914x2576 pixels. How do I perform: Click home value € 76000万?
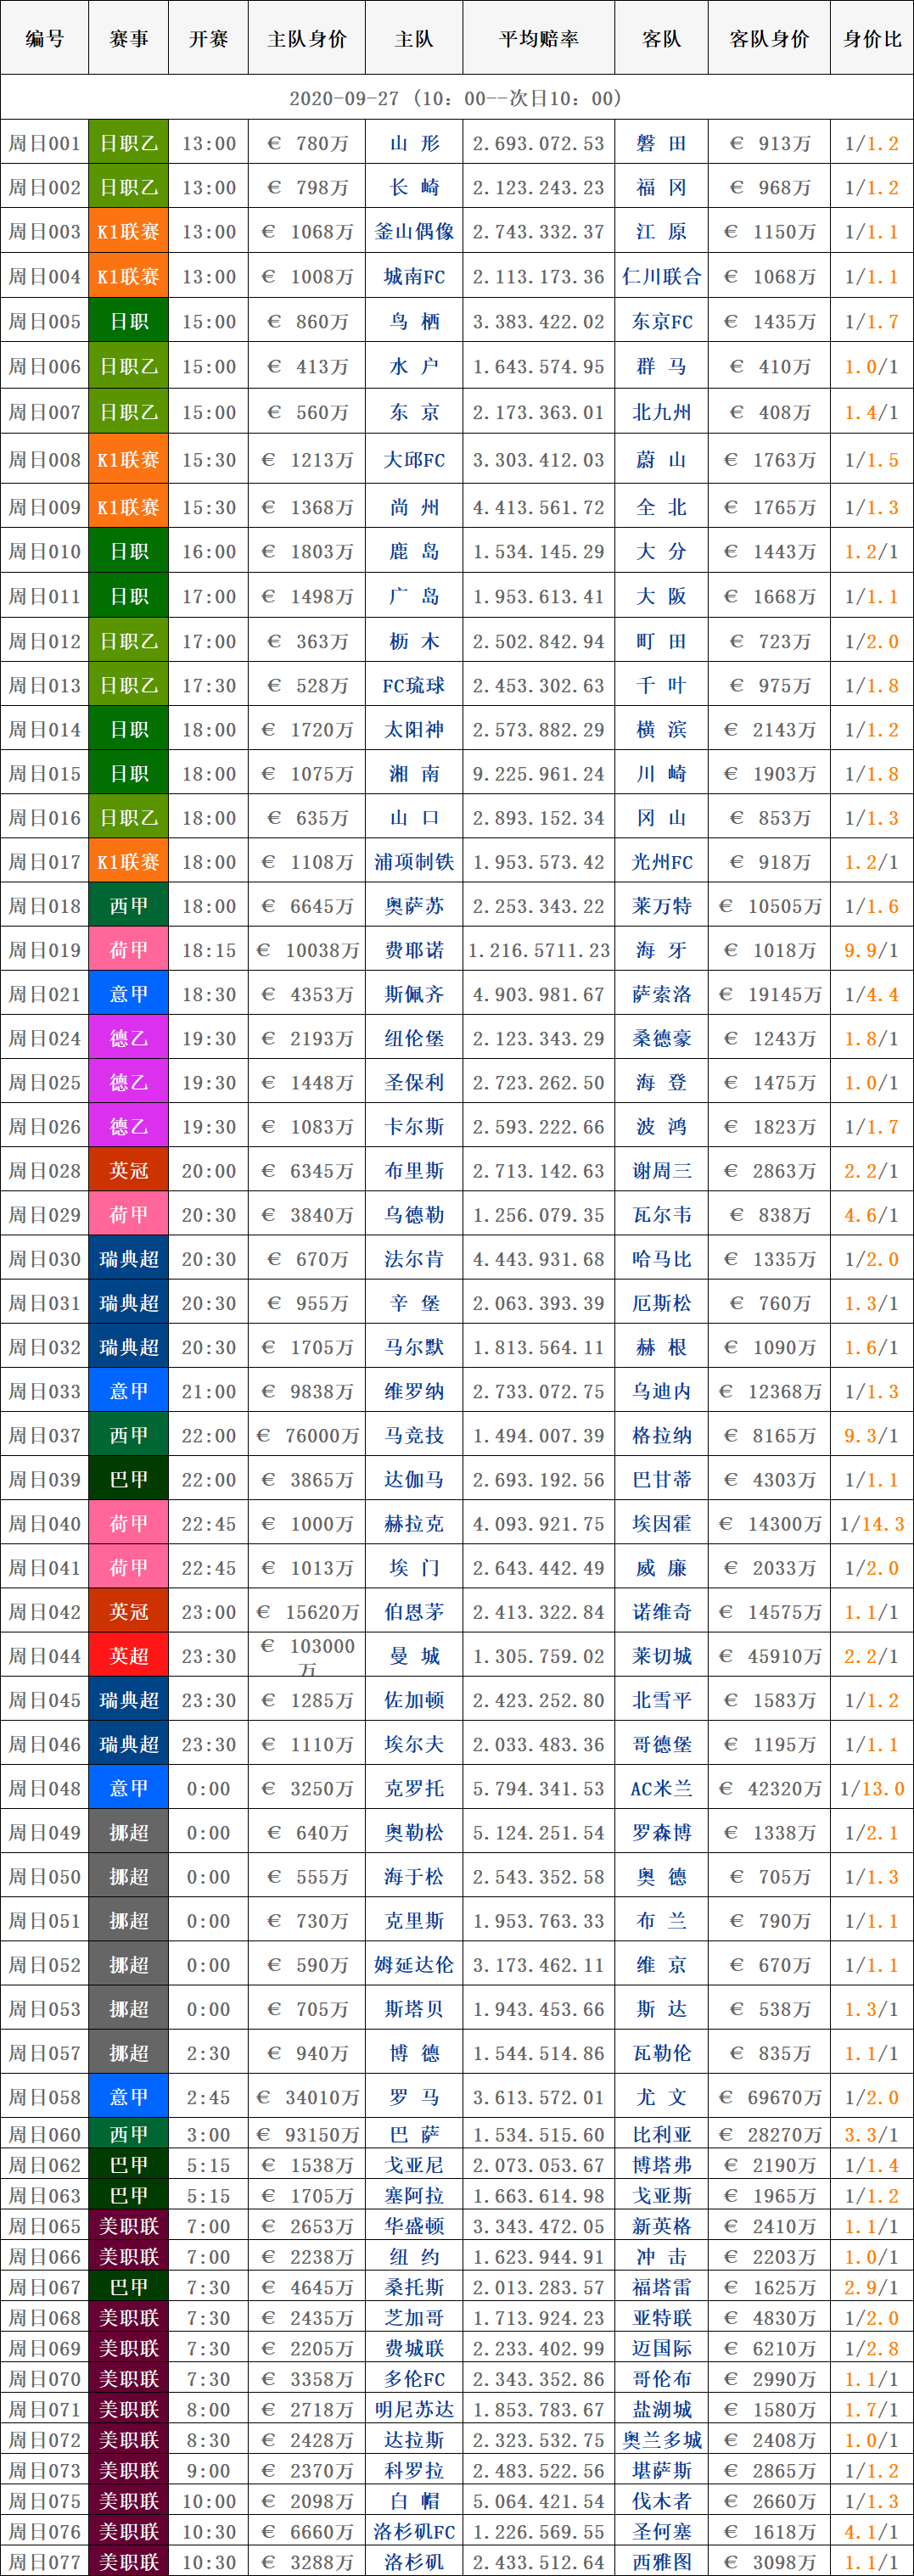(x=307, y=1435)
